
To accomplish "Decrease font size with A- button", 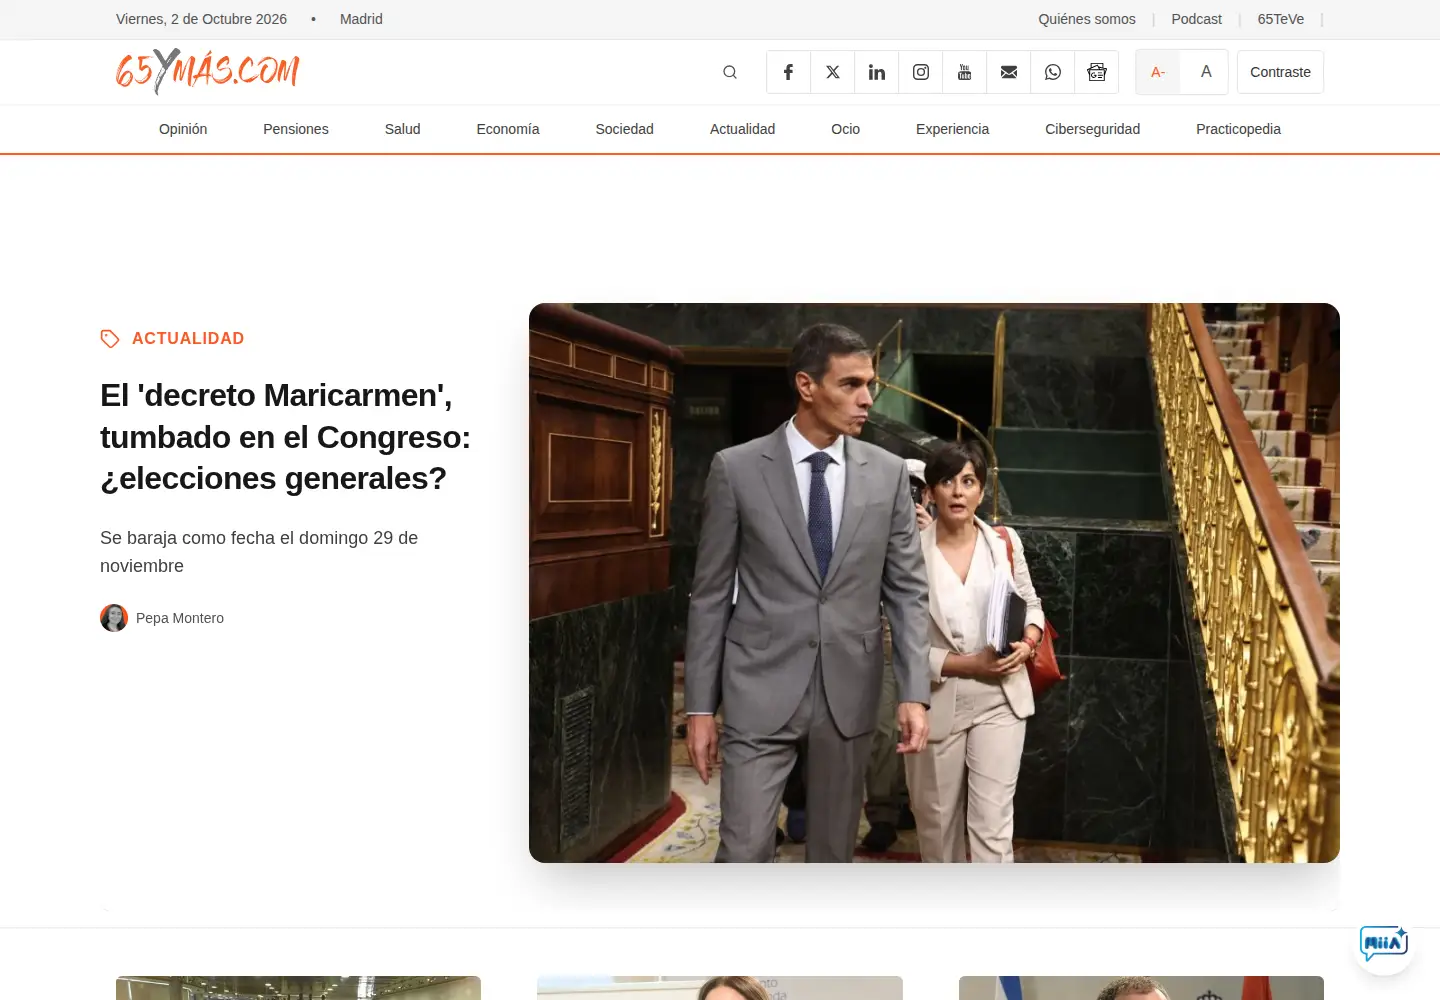I will click(1158, 72).
